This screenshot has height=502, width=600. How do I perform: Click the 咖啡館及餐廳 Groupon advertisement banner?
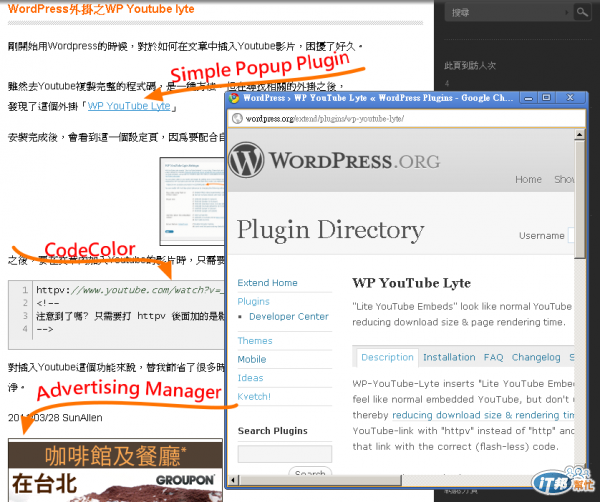pos(115,470)
